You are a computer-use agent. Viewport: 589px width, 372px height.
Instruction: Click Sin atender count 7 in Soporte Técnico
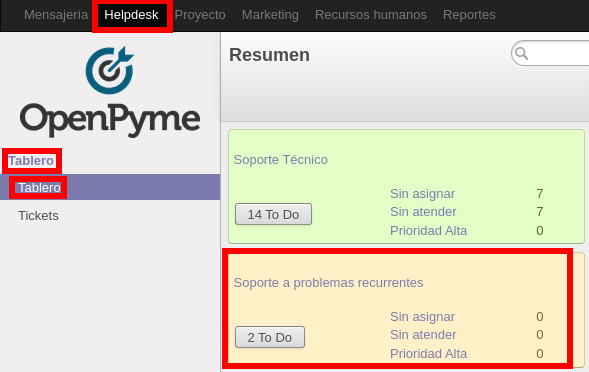pos(540,212)
